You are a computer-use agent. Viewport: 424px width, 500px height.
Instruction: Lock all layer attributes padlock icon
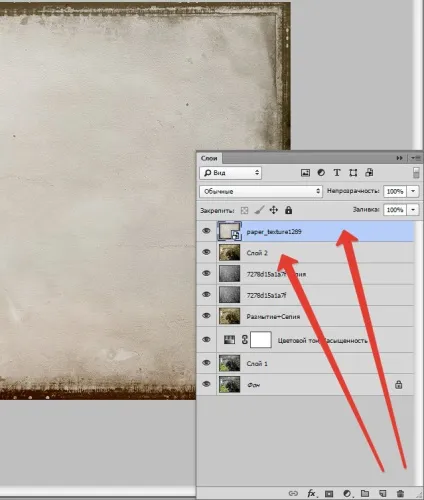(x=289, y=210)
